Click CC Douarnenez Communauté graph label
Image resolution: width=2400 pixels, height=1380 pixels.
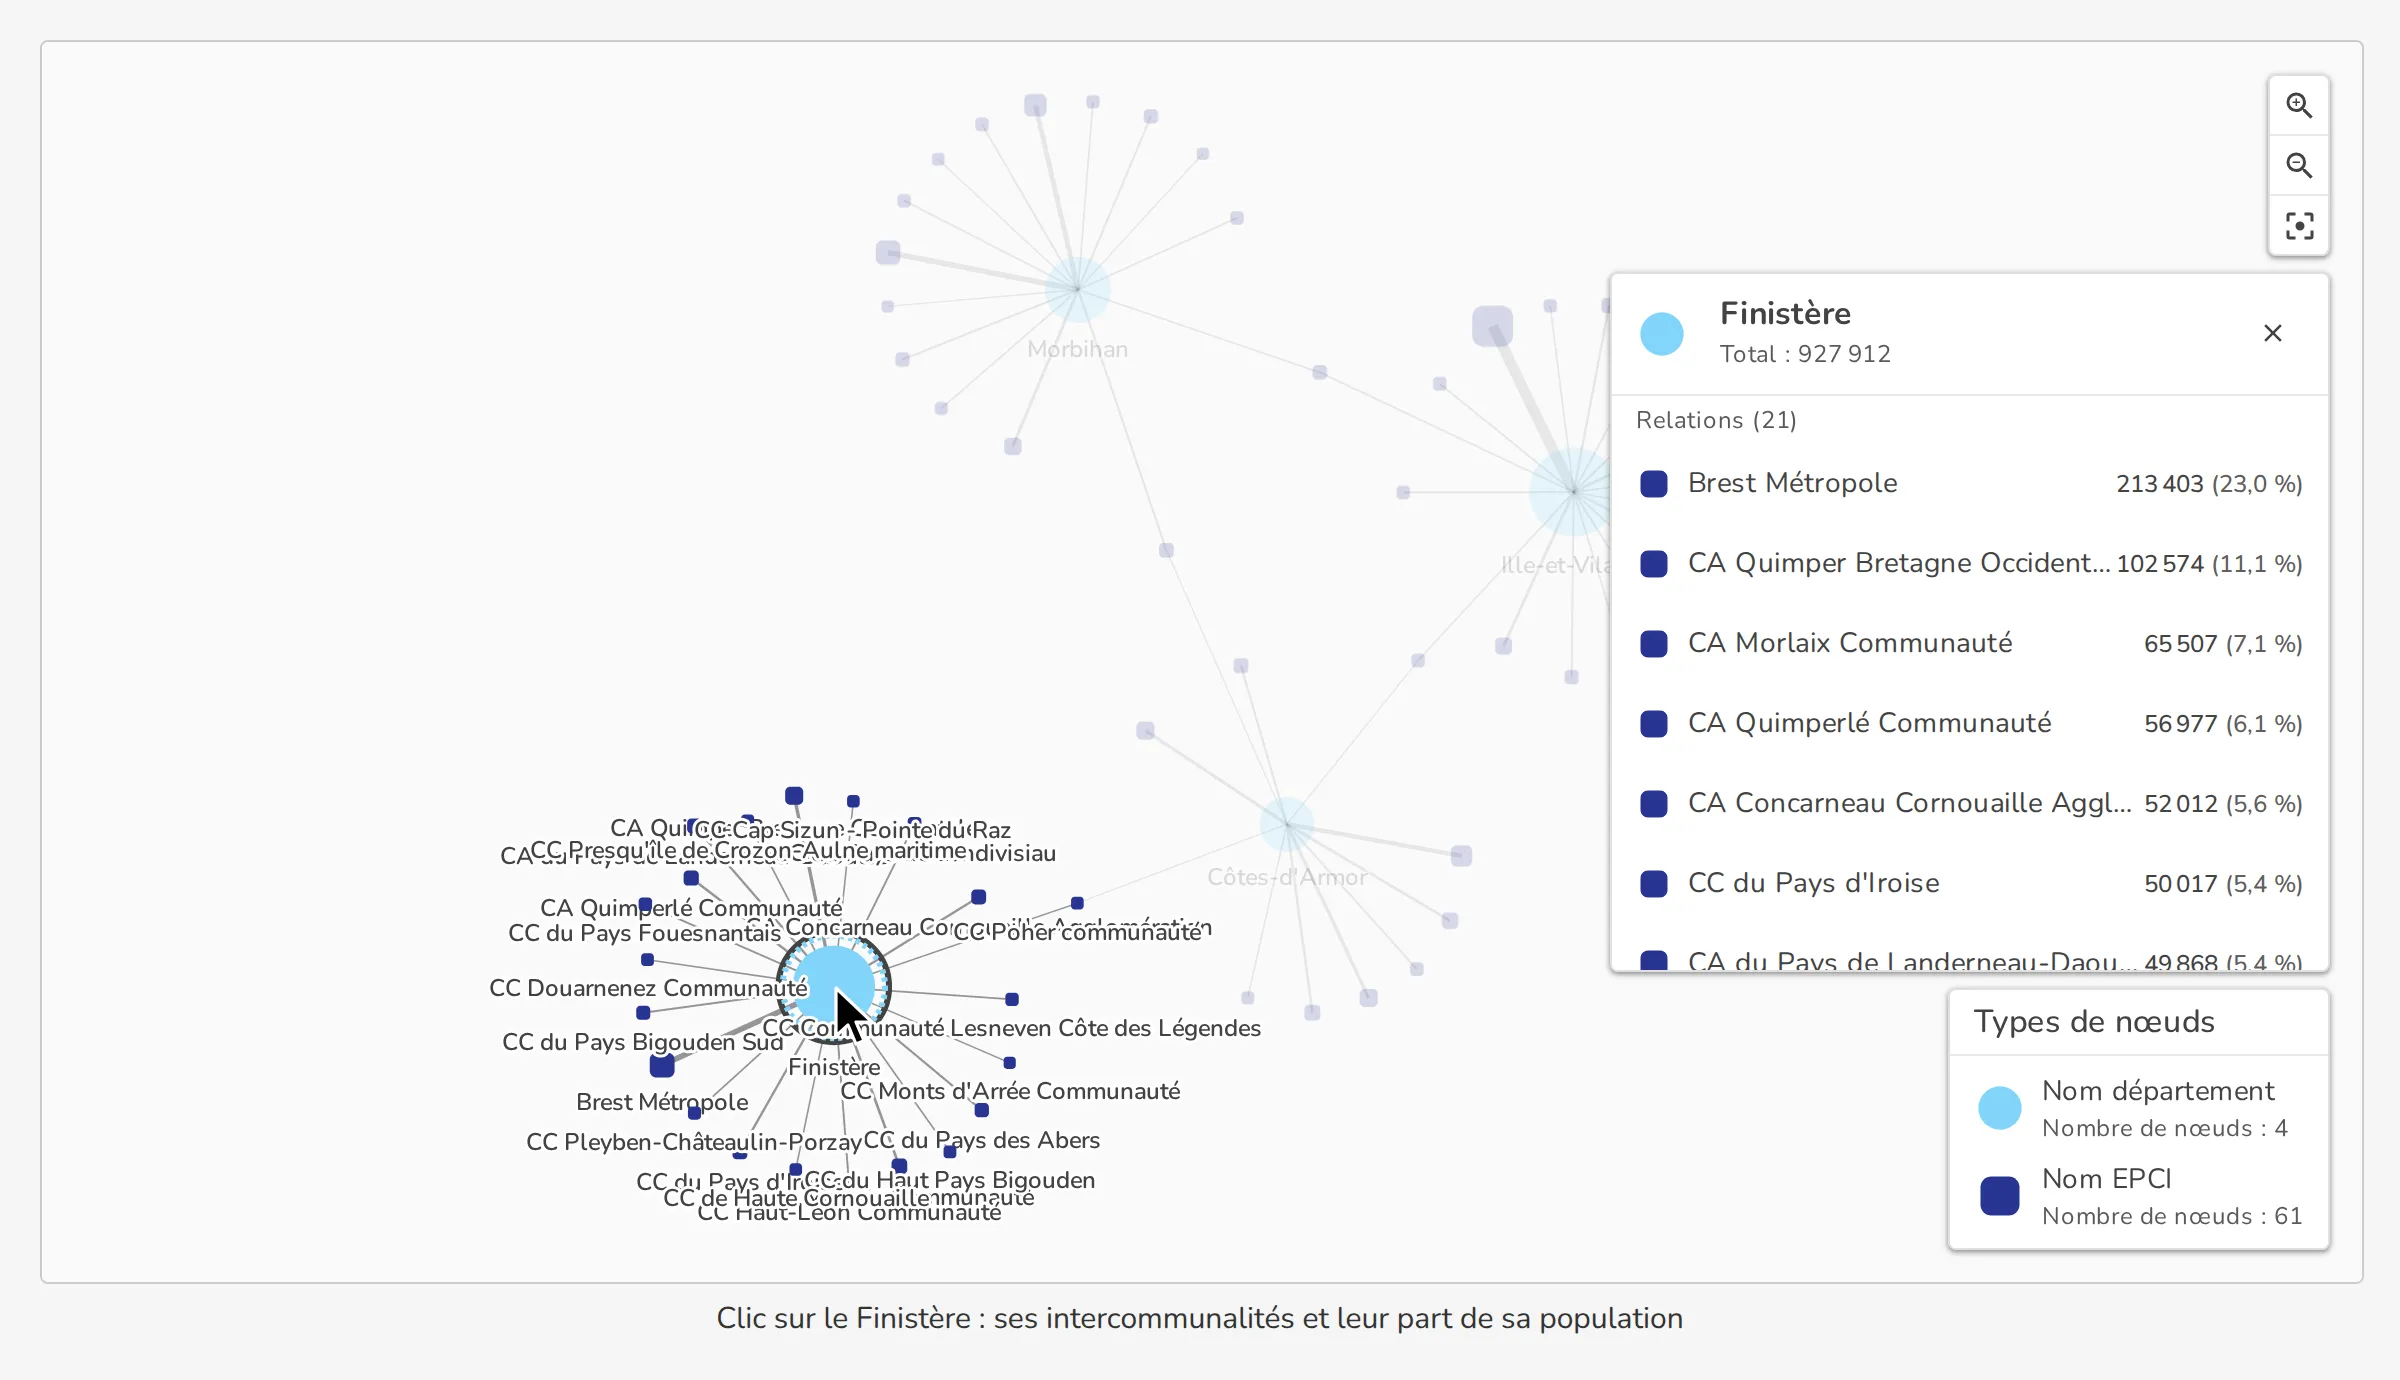pyautogui.click(x=648, y=988)
